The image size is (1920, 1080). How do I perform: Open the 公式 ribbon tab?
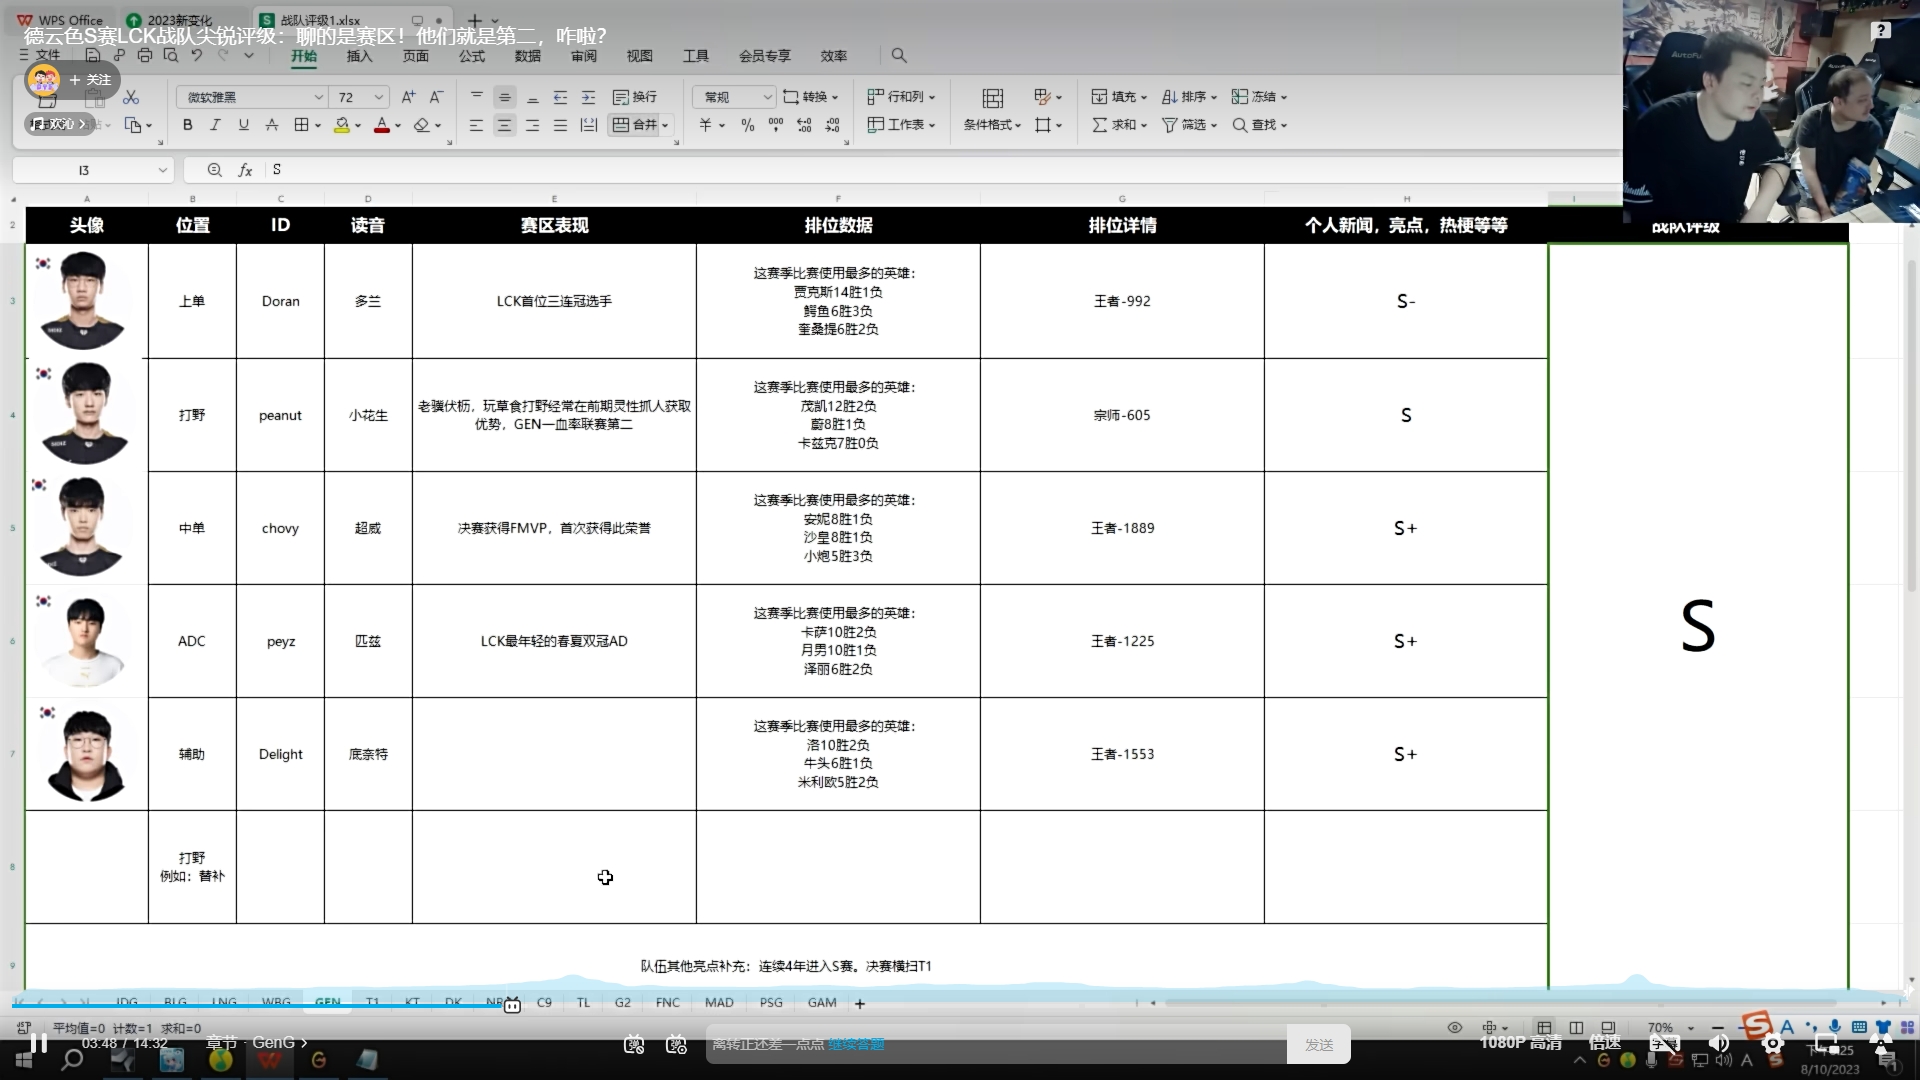click(x=472, y=56)
